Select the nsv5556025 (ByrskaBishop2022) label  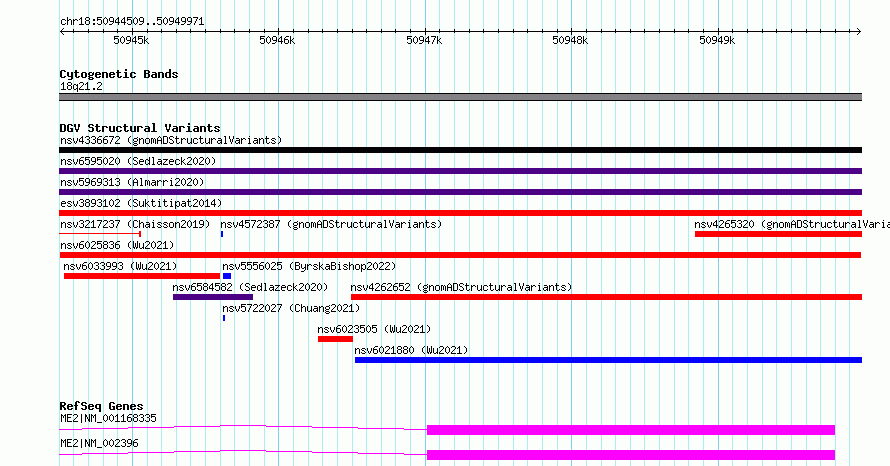point(309,266)
